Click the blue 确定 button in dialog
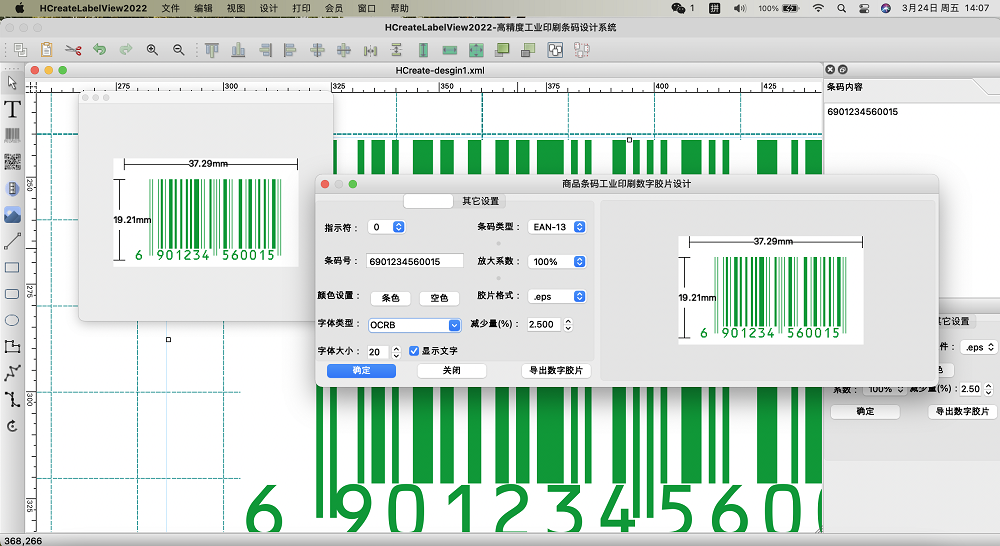1000x546 pixels. (x=361, y=371)
